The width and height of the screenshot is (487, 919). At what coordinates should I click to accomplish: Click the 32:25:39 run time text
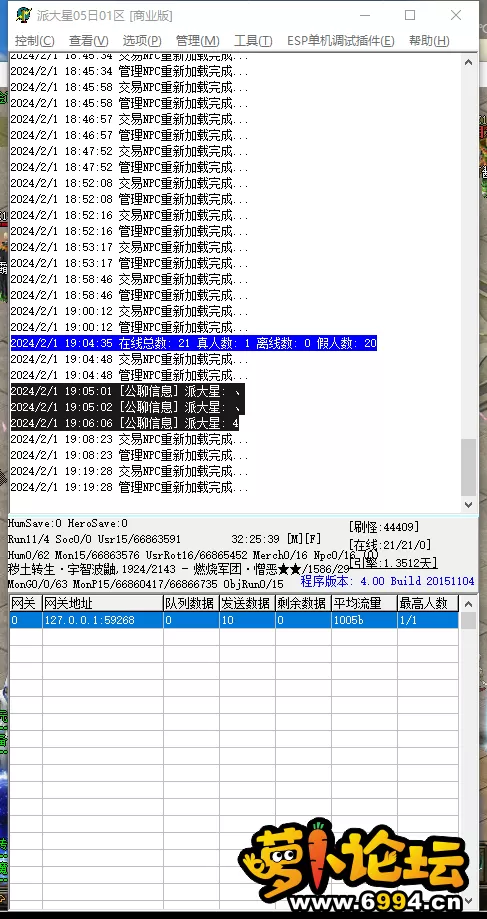(x=256, y=539)
